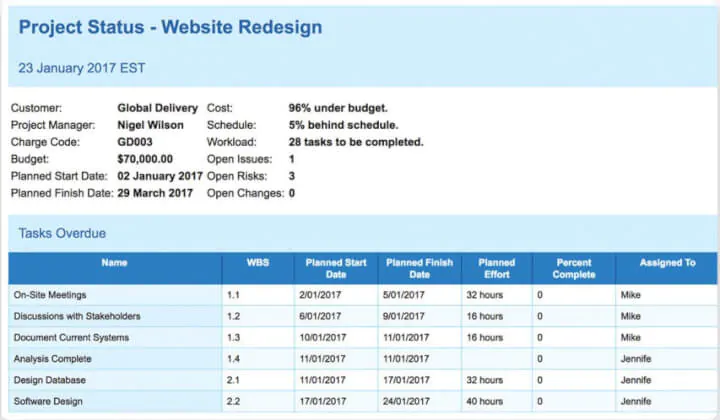Select project manager name Nigel Wilson
This screenshot has width=720, height=420.
(x=151, y=125)
